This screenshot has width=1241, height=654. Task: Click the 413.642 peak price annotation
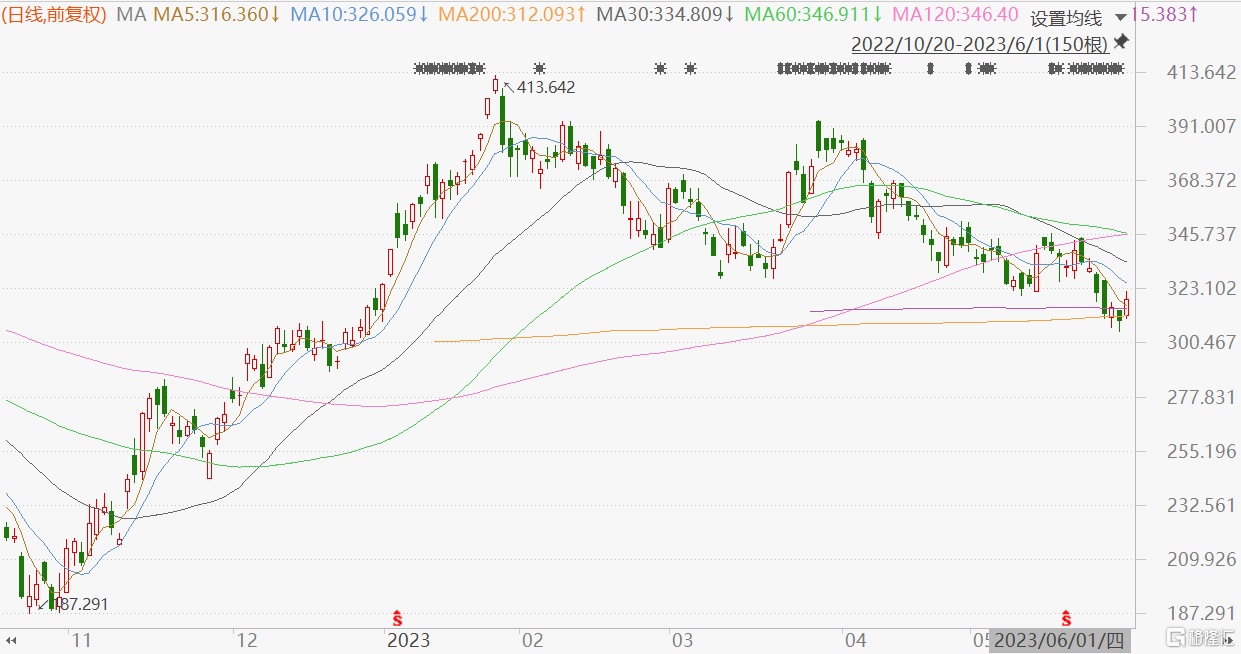pyautogui.click(x=546, y=87)
